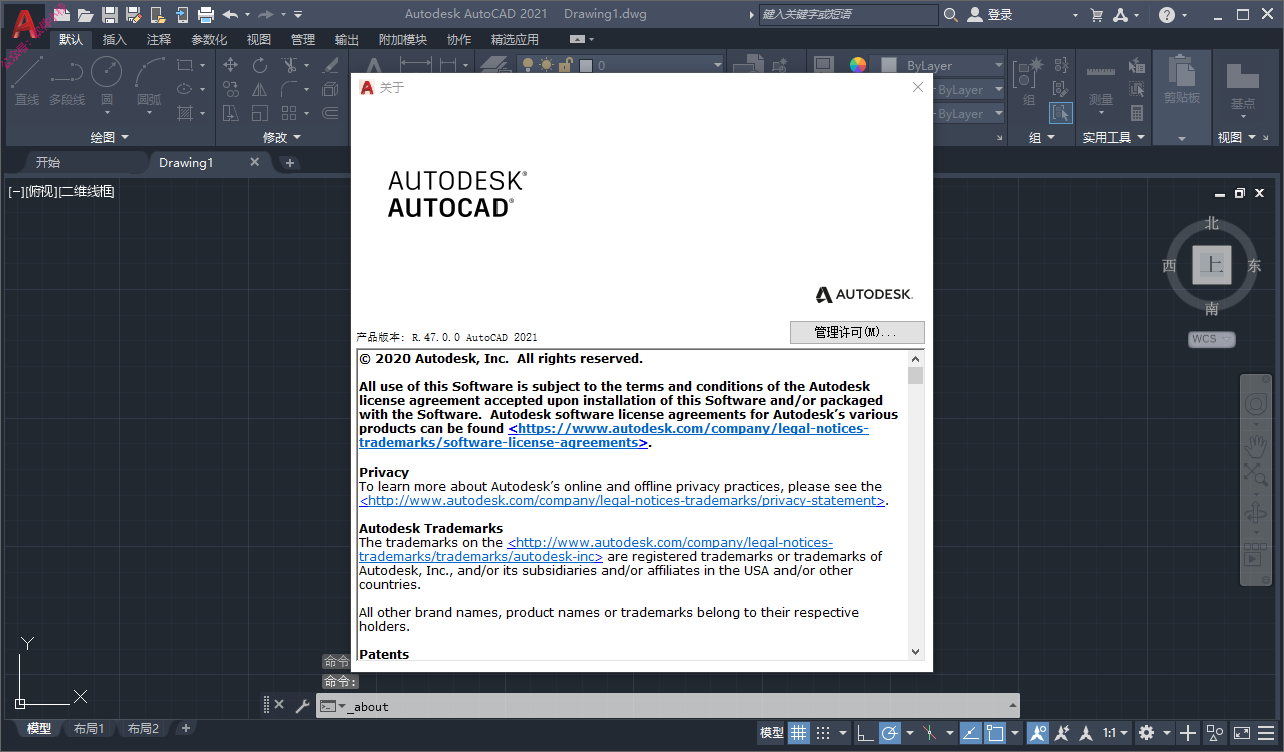Screen dimensions: 1284x752
Task: Toggle polar tracking in status bar
Action: (890, 732)
